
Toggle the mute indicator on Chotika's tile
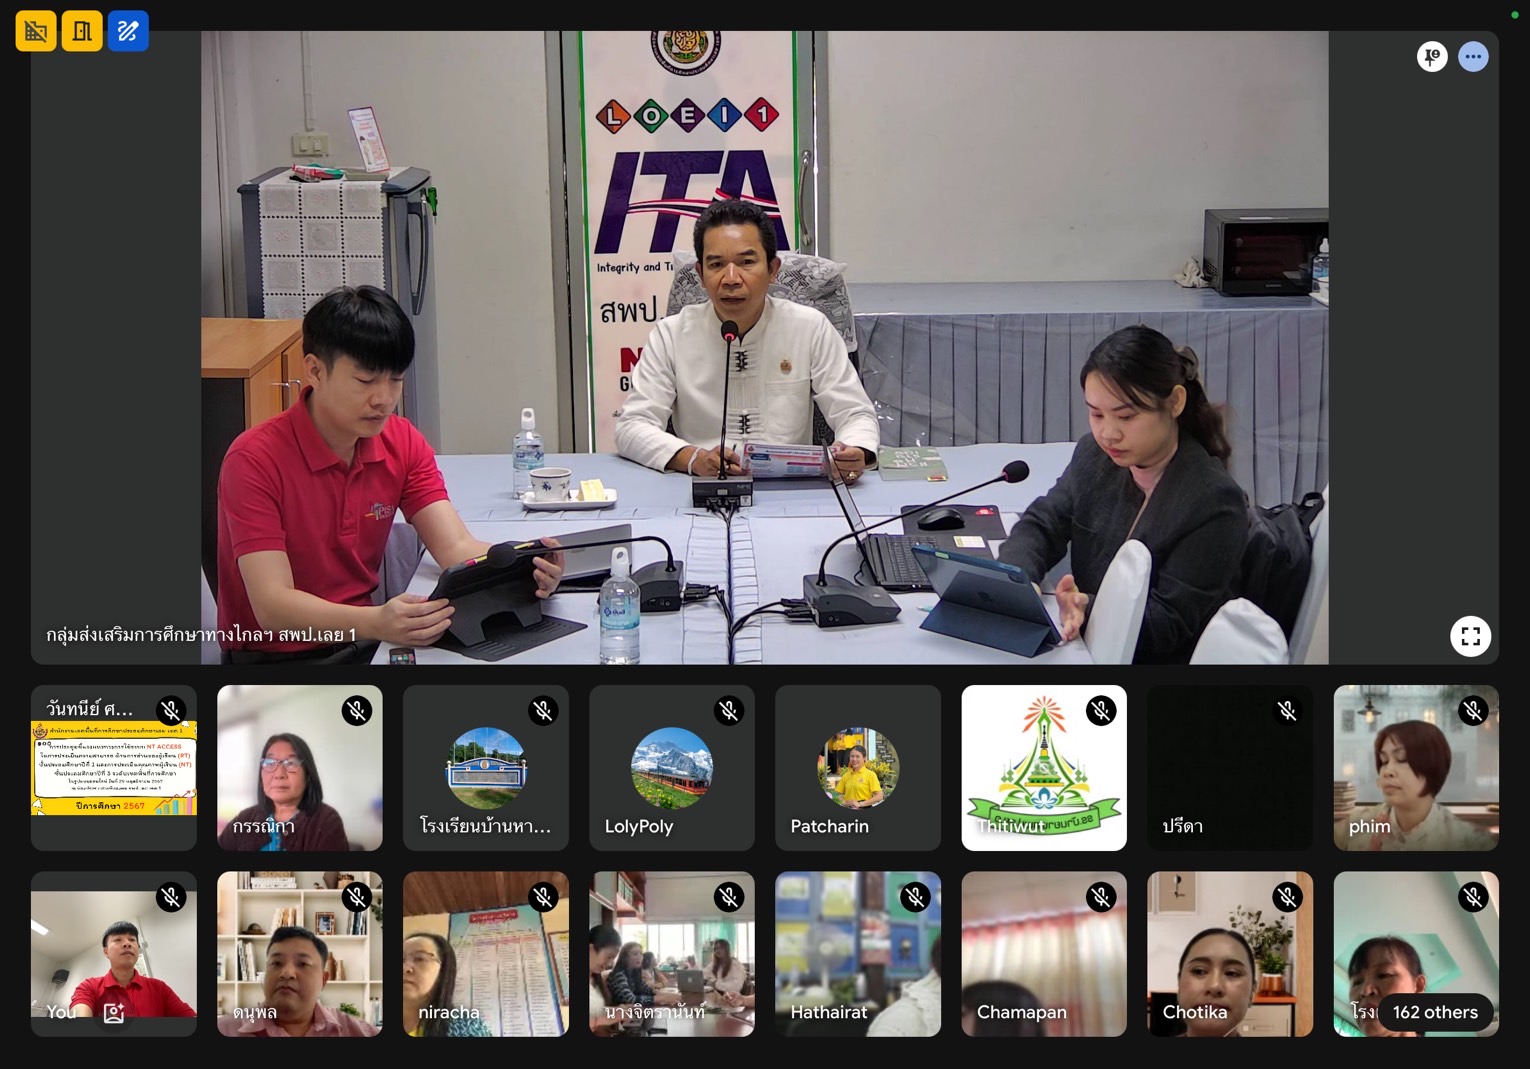pyautogui.click(x=1287, y=897)
